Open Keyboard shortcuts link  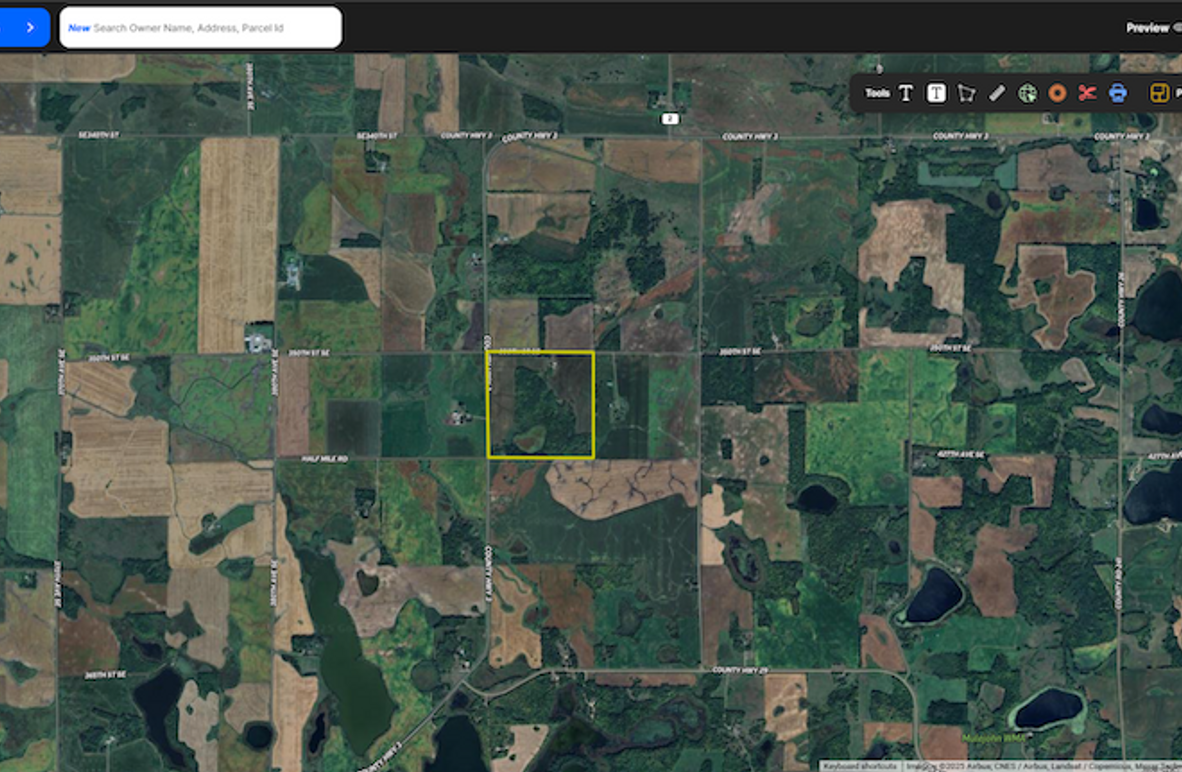[859, 766]
